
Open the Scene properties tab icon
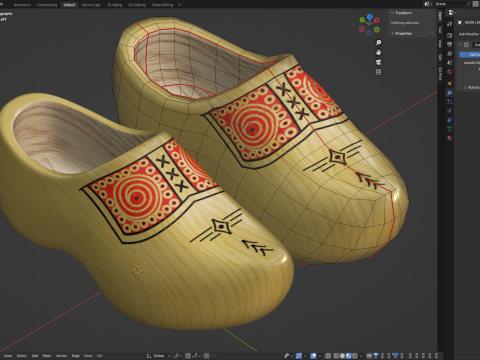450,62
